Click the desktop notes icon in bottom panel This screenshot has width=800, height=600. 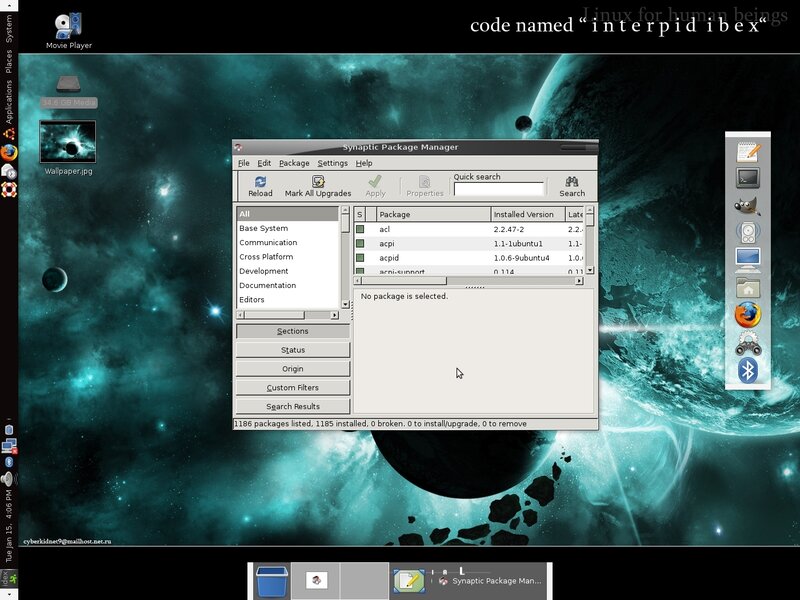tap(409, 581)
